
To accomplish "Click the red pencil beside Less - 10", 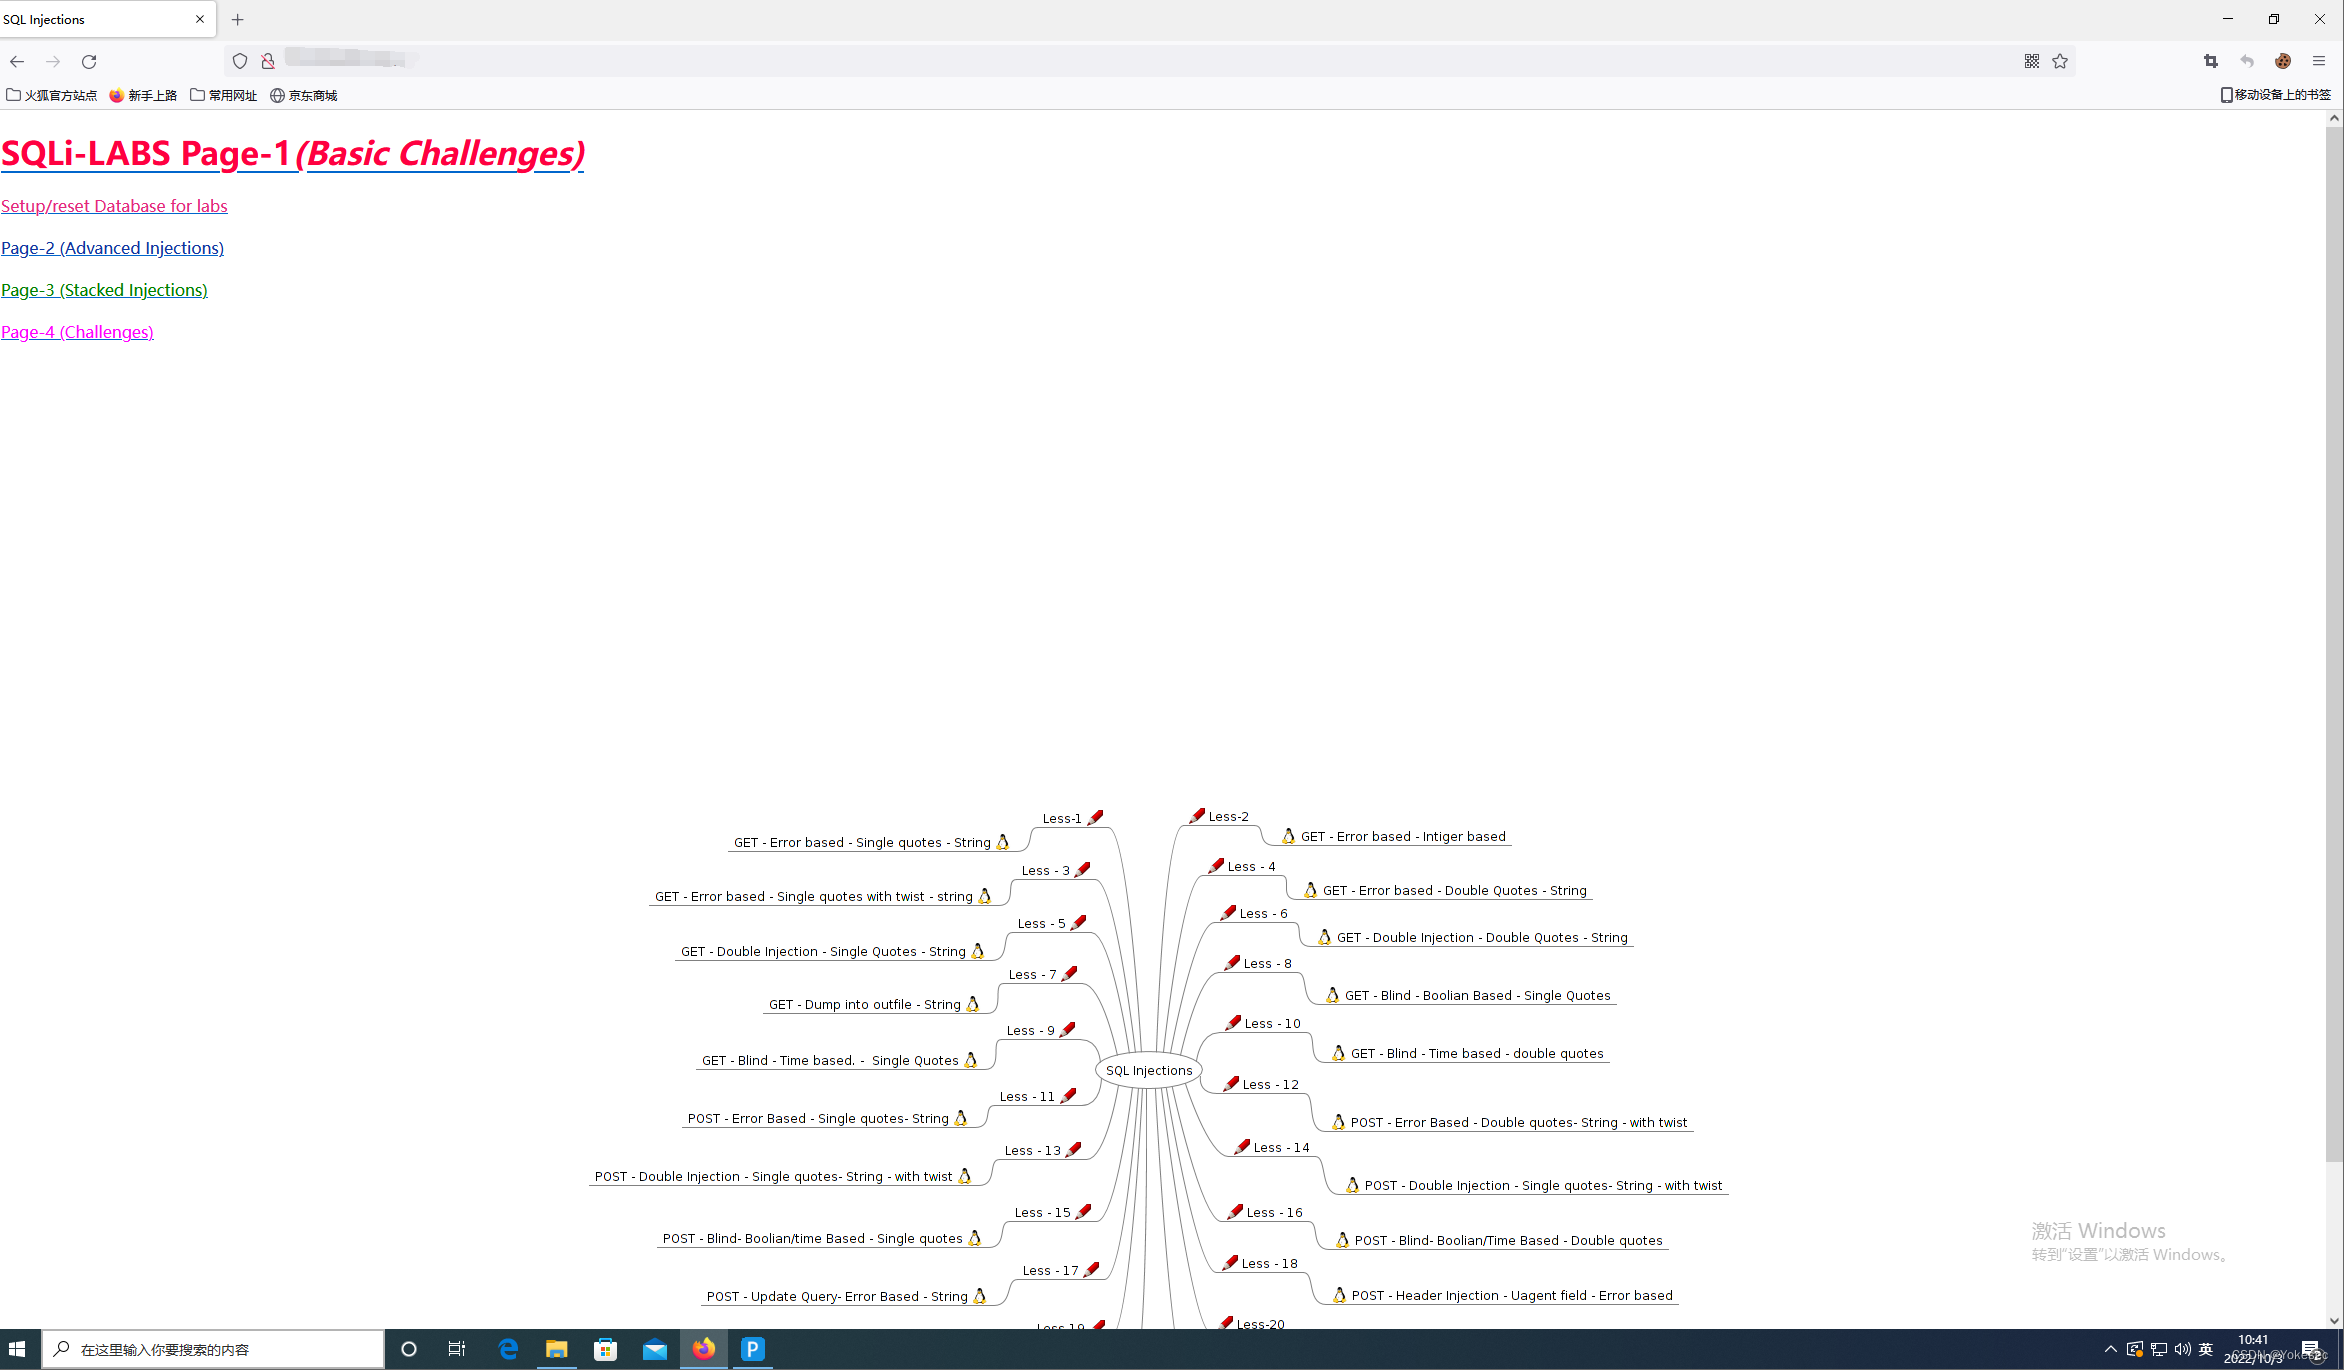I will [x=1234, y=1022].
